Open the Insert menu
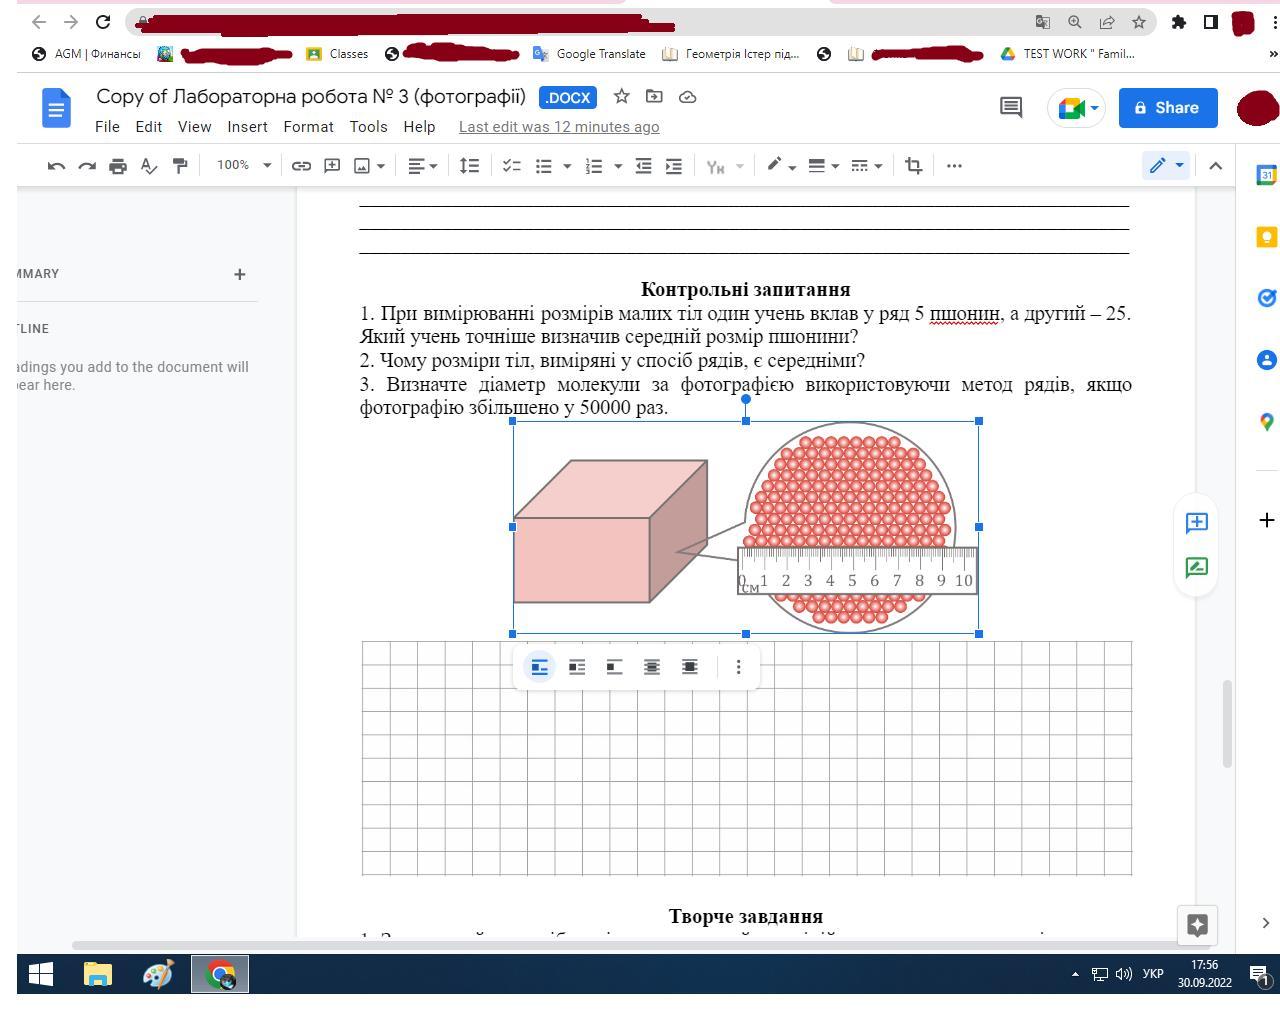This screenshot has height=1024, width=1280. [247, 127]
